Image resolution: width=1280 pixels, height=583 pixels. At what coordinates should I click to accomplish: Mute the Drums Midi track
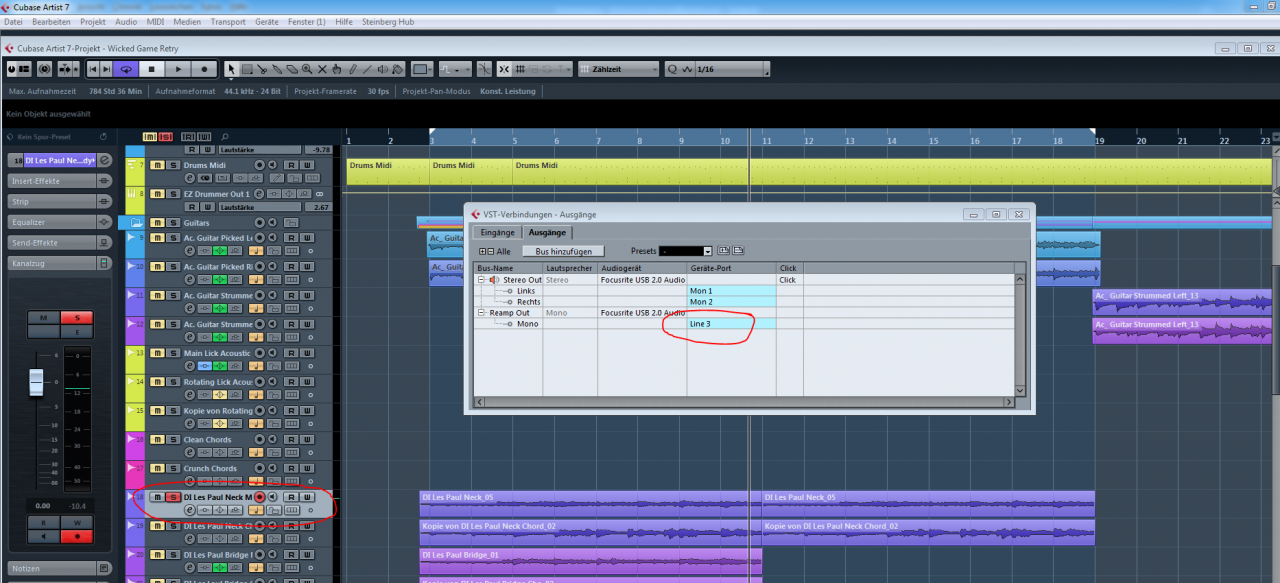(157, 165)
